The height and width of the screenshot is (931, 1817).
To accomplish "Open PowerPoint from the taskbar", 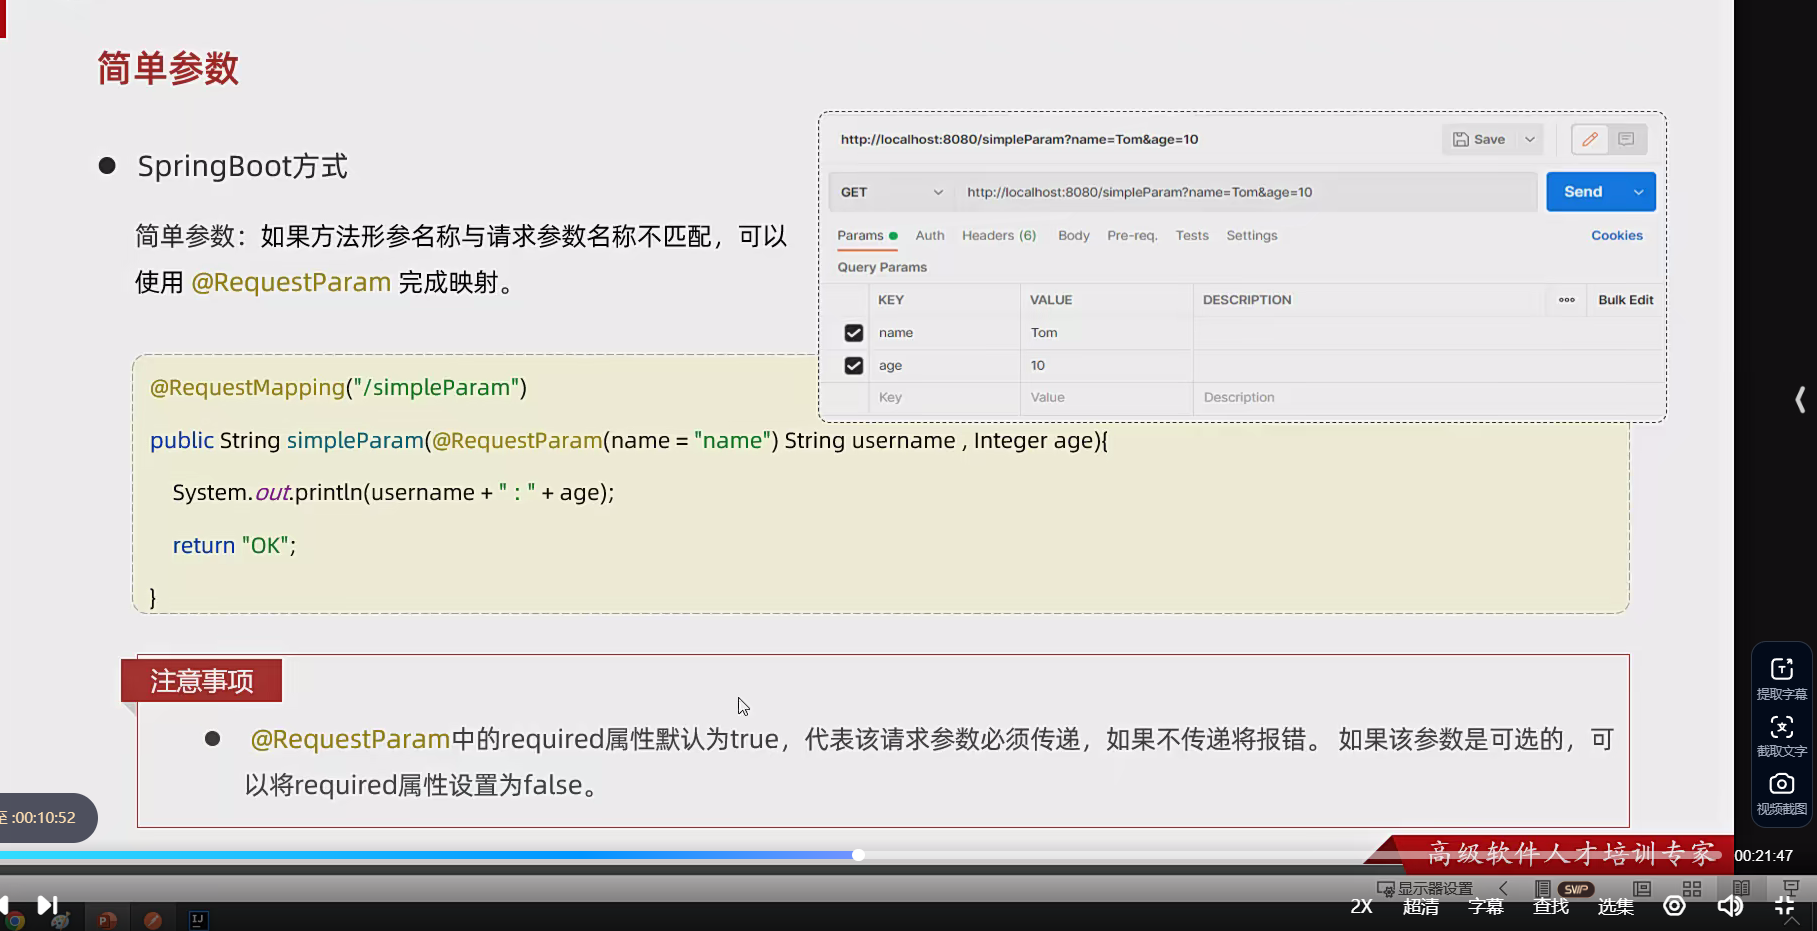I will (x=107, y=920).
